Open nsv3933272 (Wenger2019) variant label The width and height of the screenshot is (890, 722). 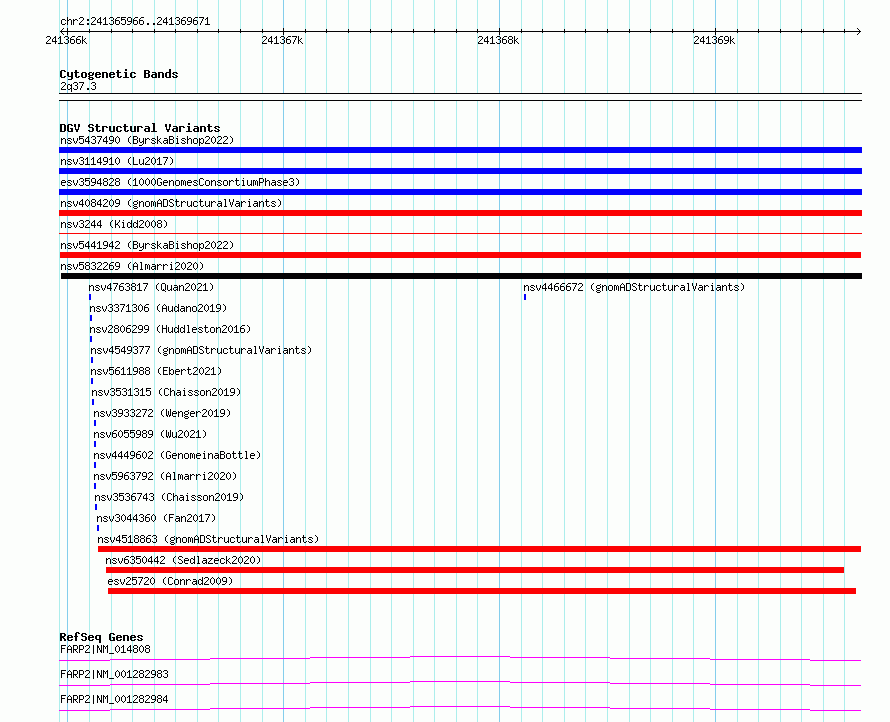click(x=162, y=413)
